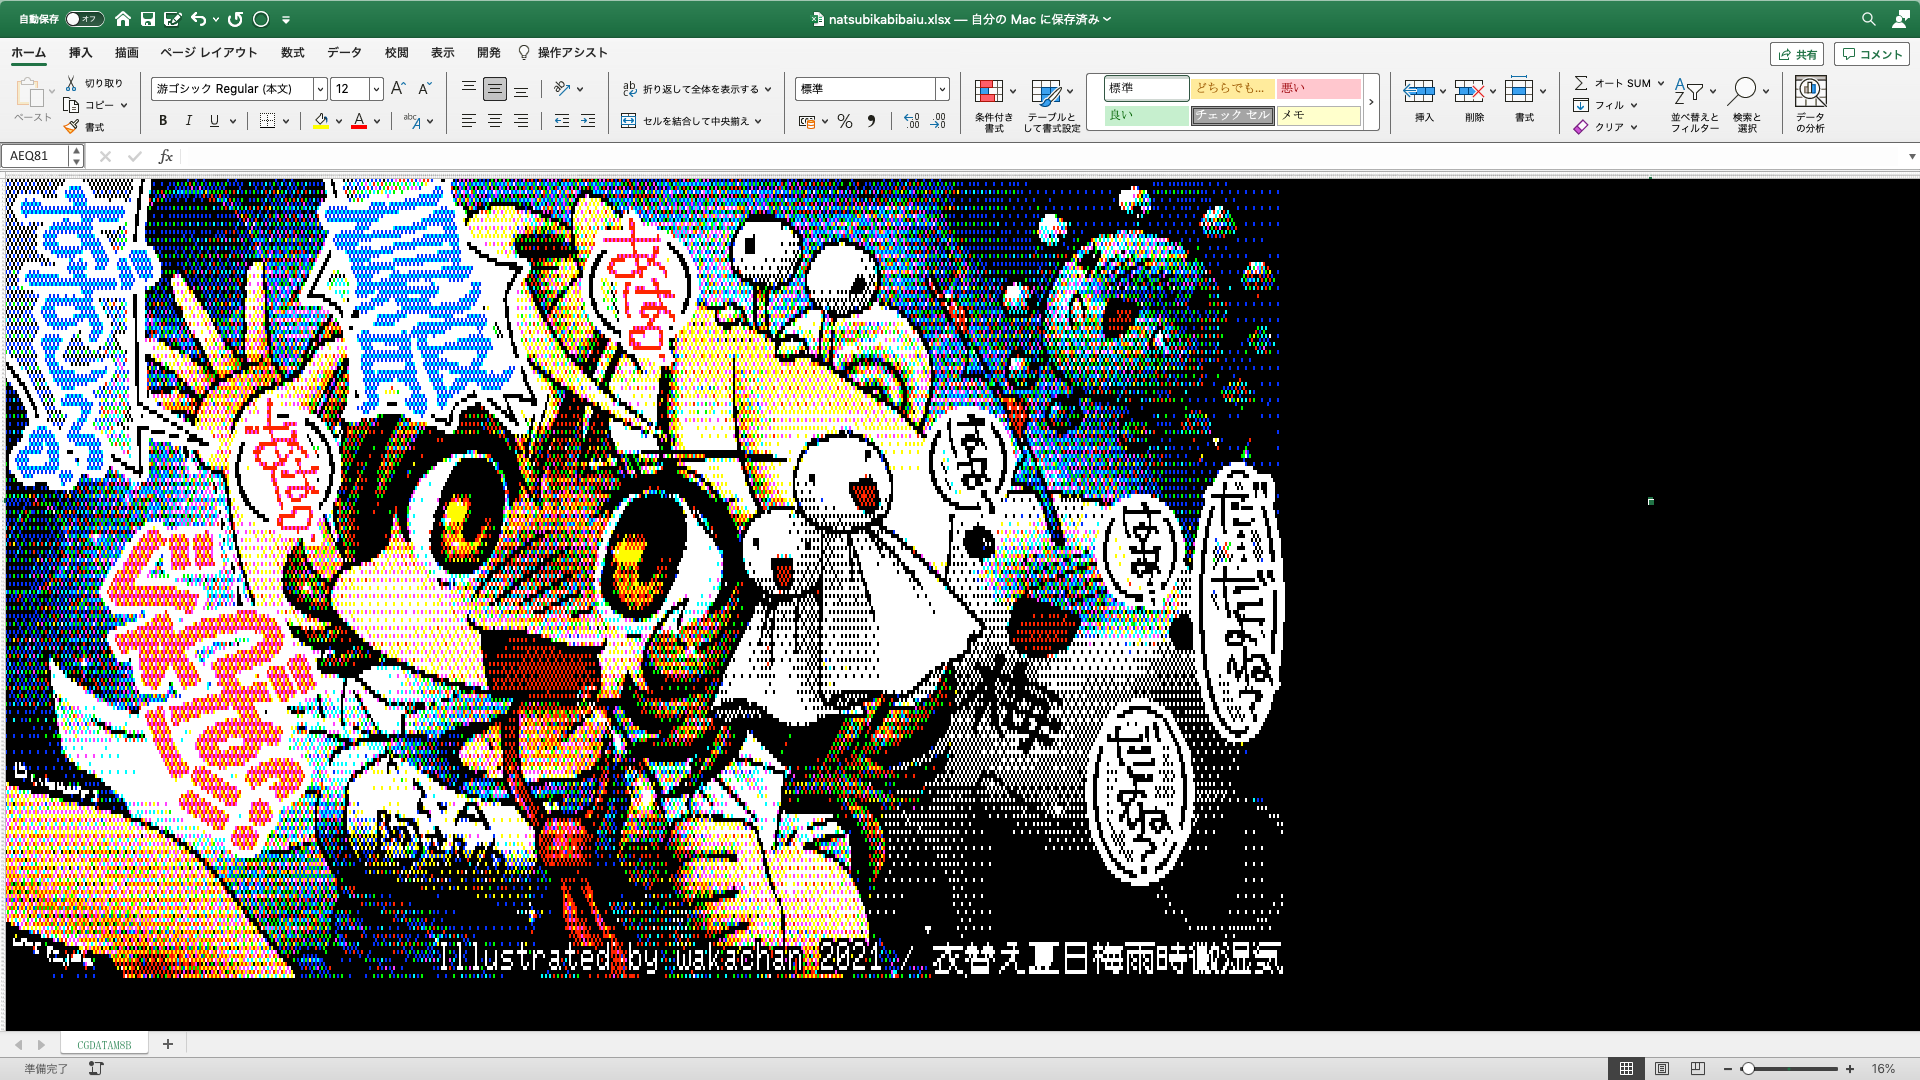Click the fill color bucket icon

pos(321,121)
